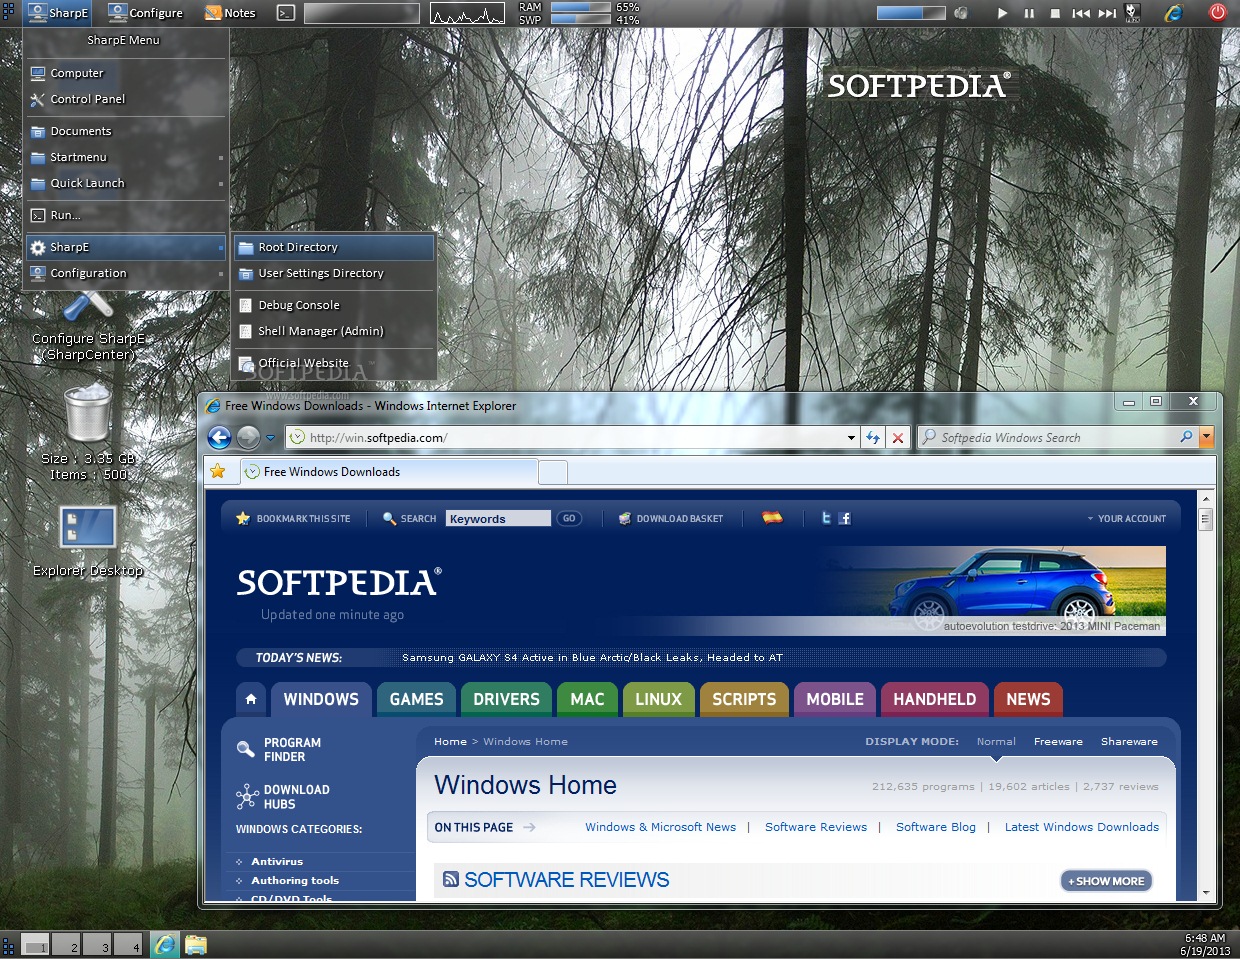The height and width of the screenshot is (959, 1240).
Task: Click the Previous track button
Action: point(1081,13)
